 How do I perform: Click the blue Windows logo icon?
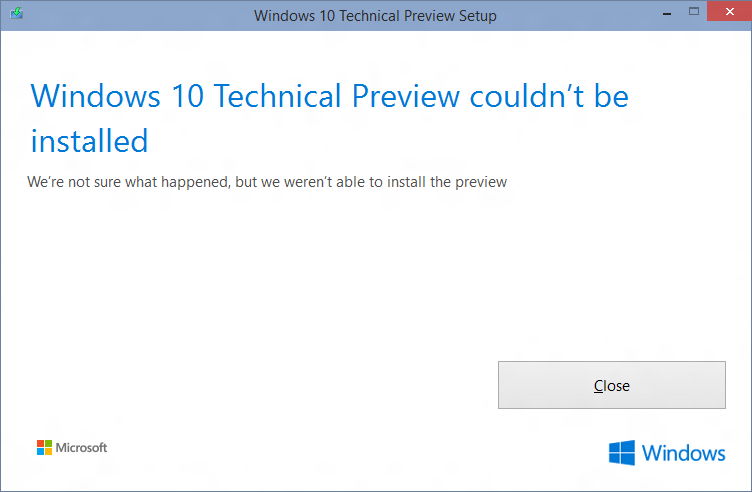coord(622,453)
